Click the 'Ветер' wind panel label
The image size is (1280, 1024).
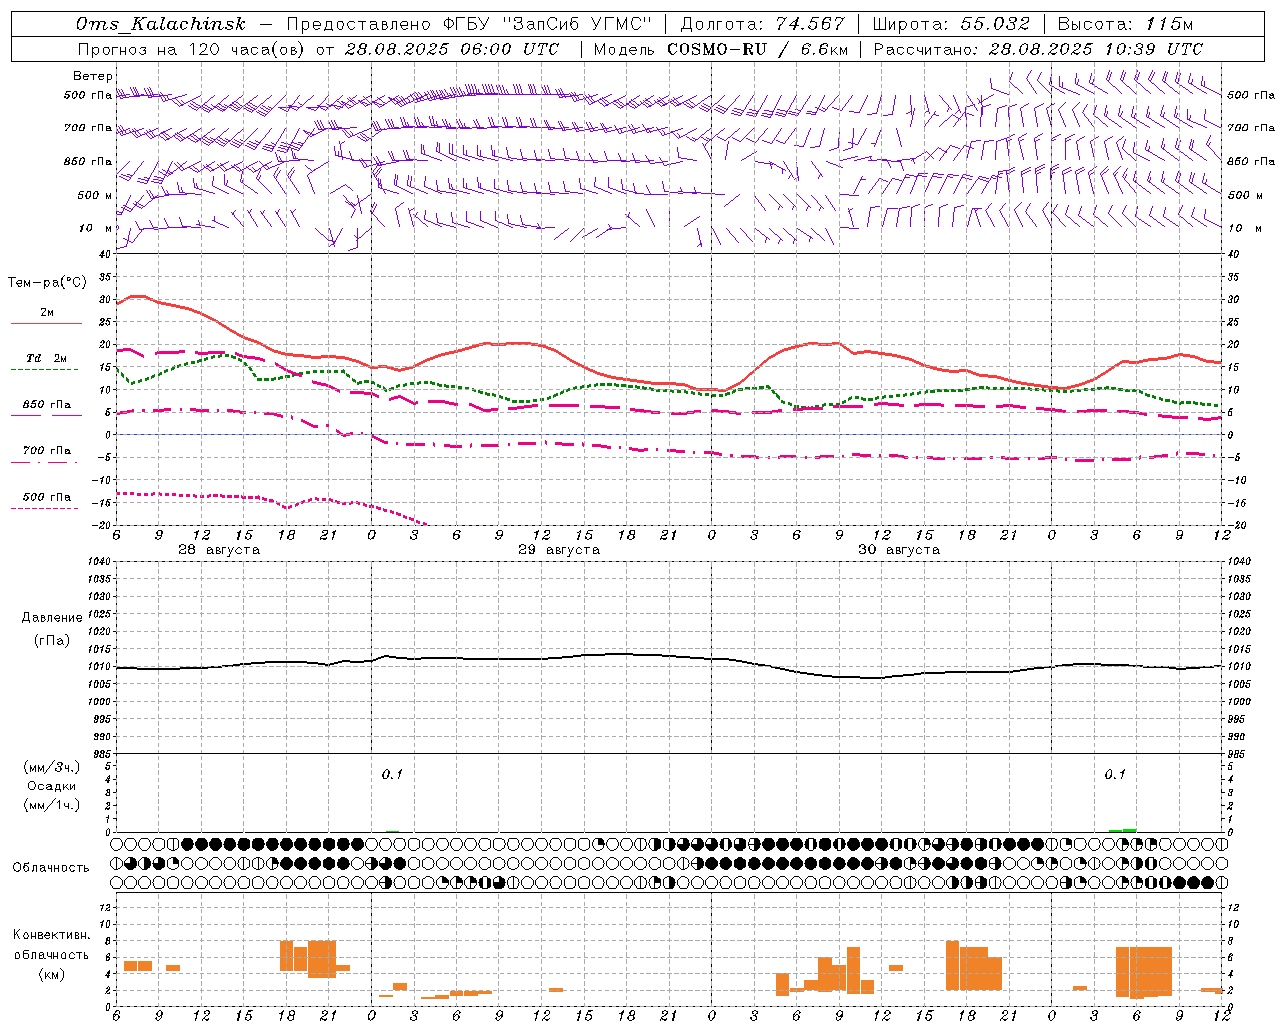(93, 76)
